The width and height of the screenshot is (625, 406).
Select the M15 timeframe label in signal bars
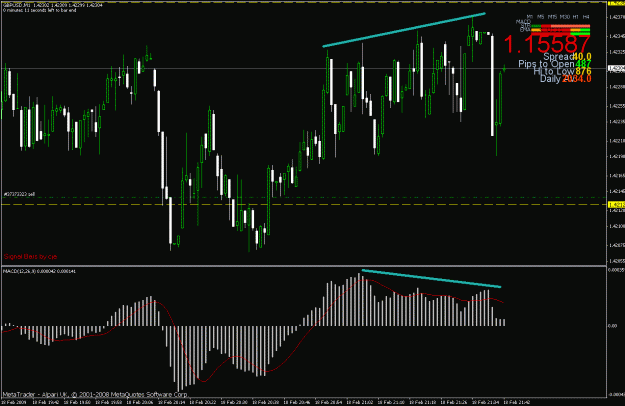point(552,17)
